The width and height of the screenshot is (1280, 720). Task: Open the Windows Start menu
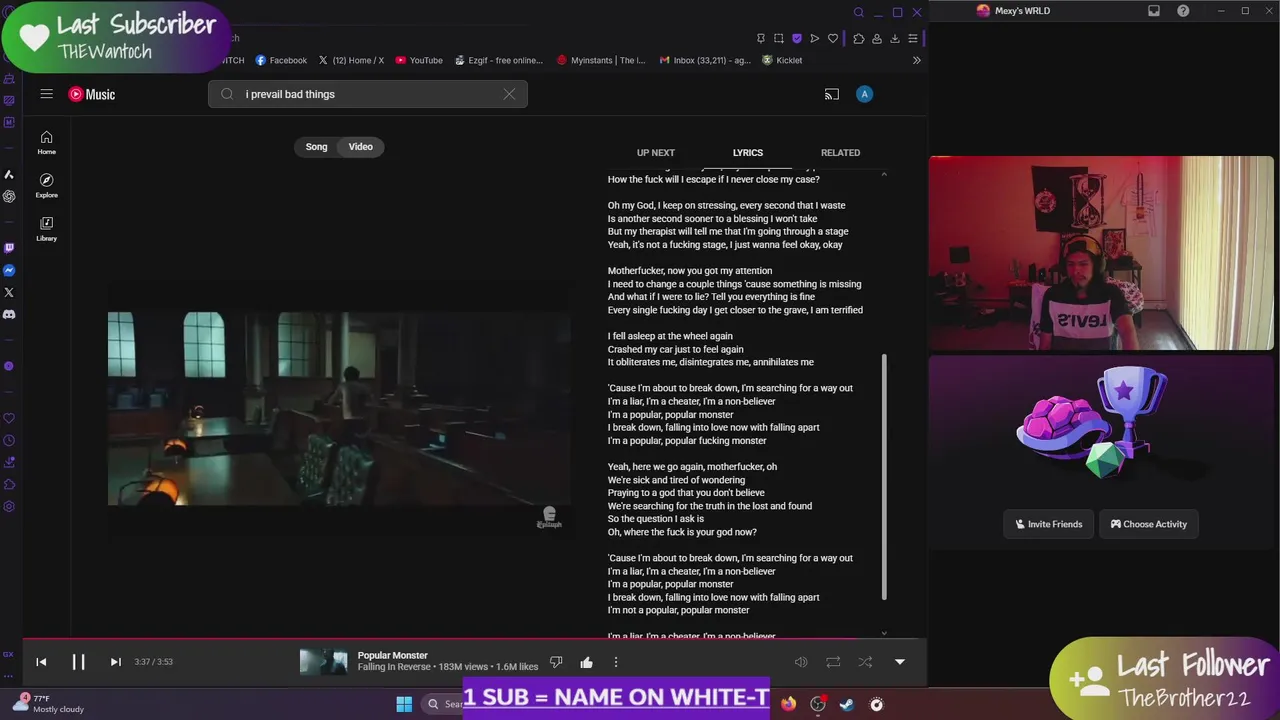click(x=404, y=704)
